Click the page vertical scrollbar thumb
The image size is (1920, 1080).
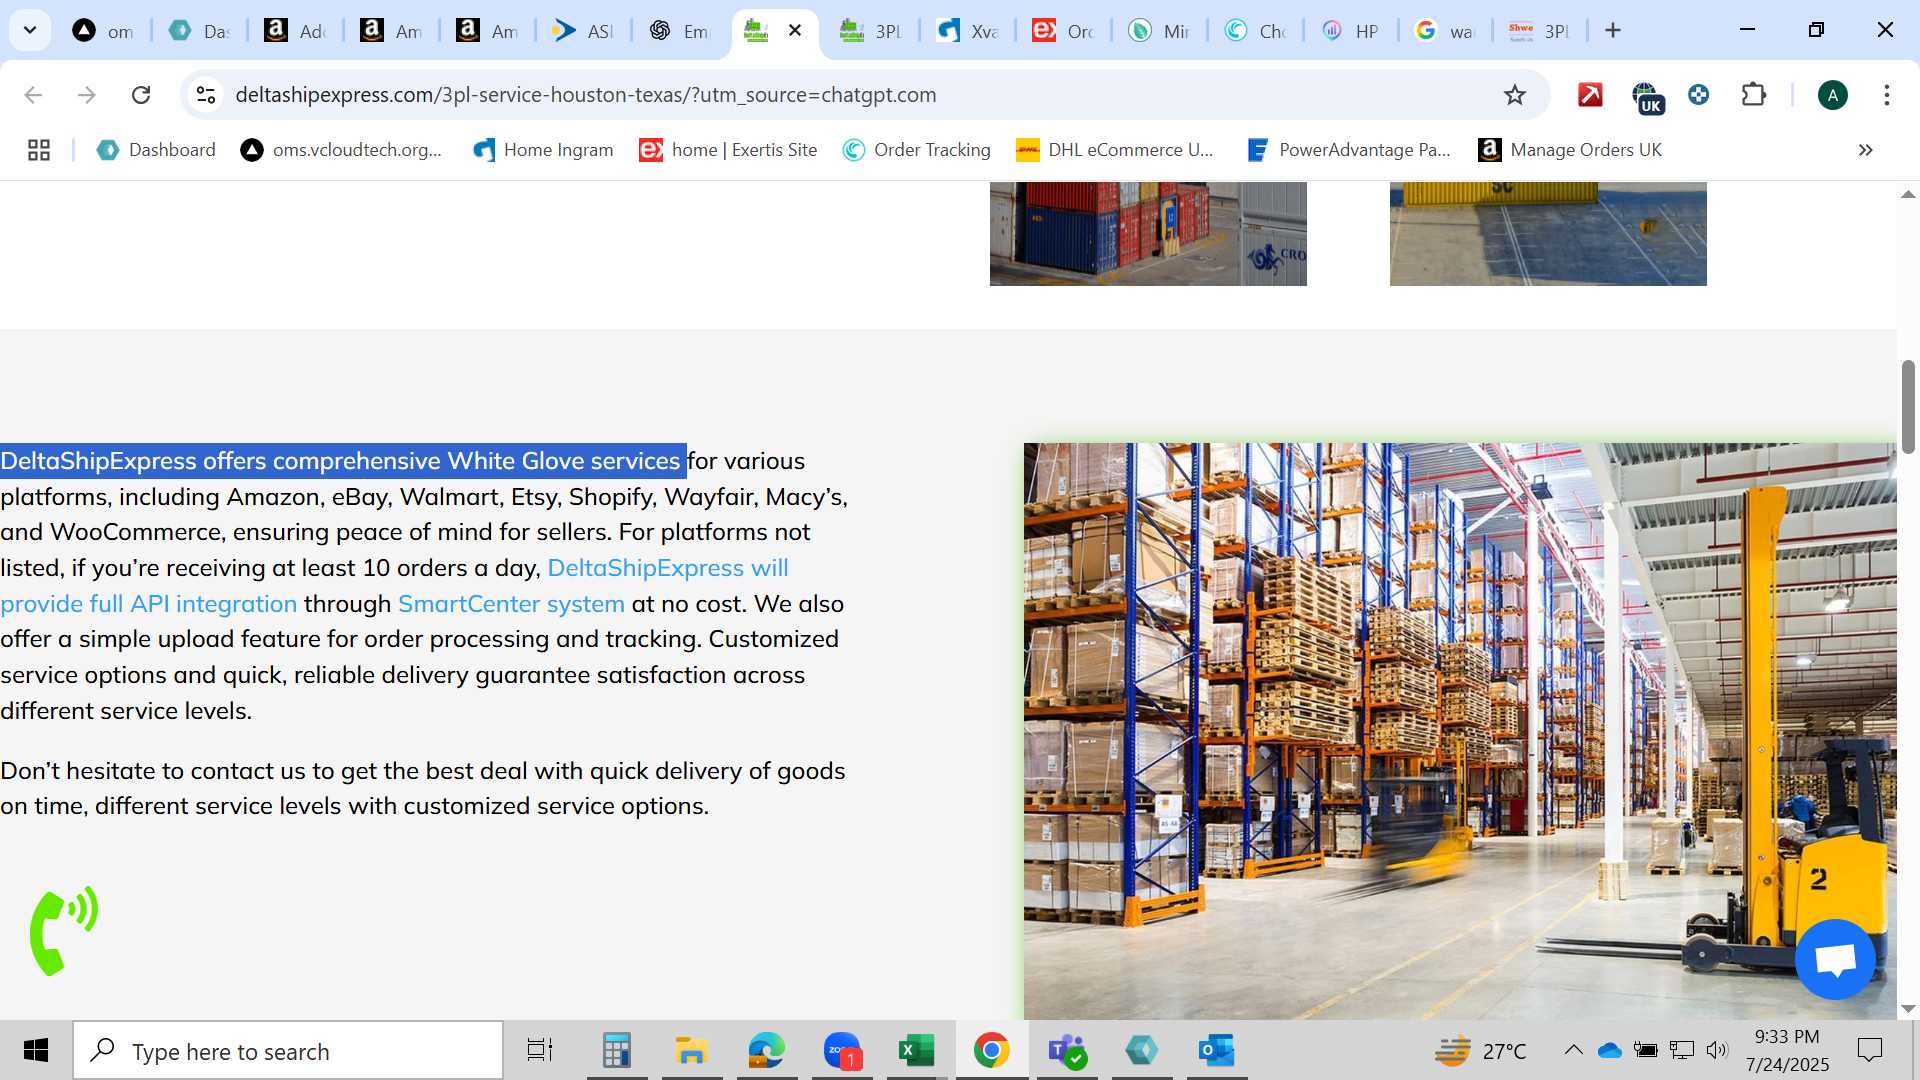(1908, 407)
